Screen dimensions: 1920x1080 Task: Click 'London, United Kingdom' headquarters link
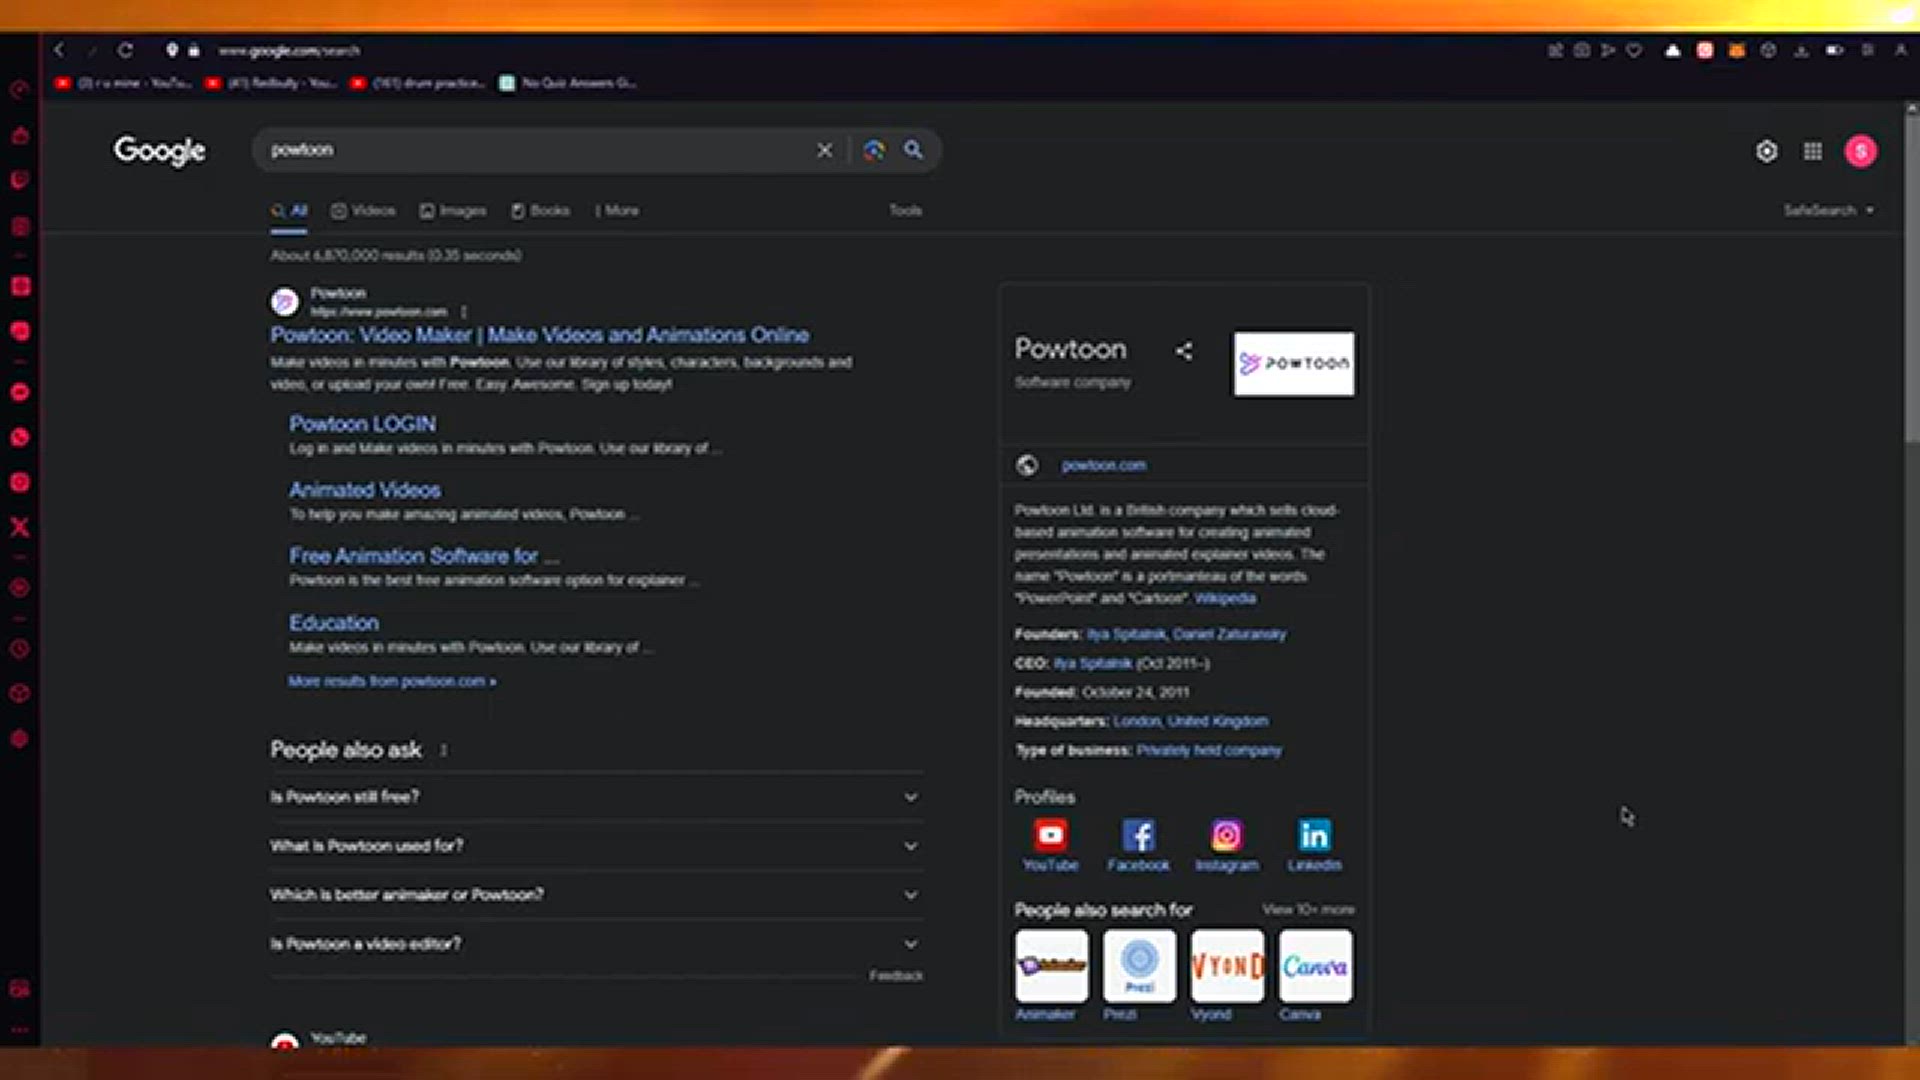tap(1190, 721)
